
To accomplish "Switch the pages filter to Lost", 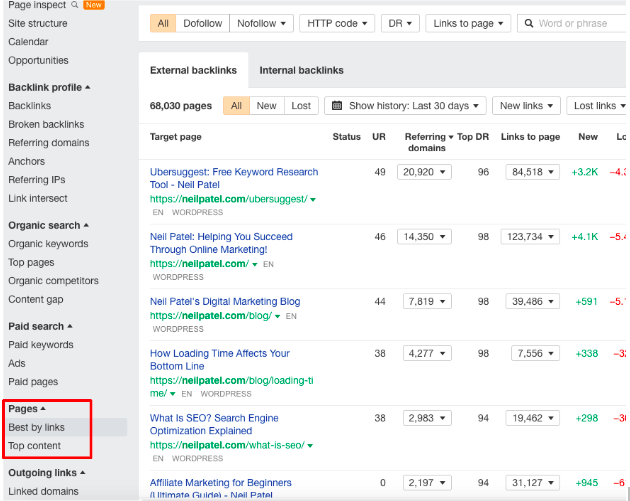I will point(300,106).
